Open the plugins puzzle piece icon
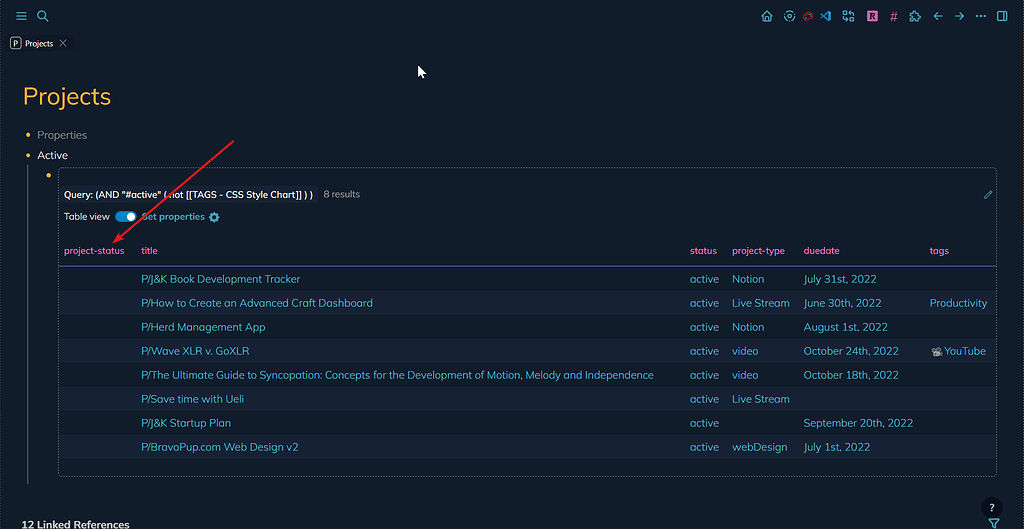 [x=915, y=16]
